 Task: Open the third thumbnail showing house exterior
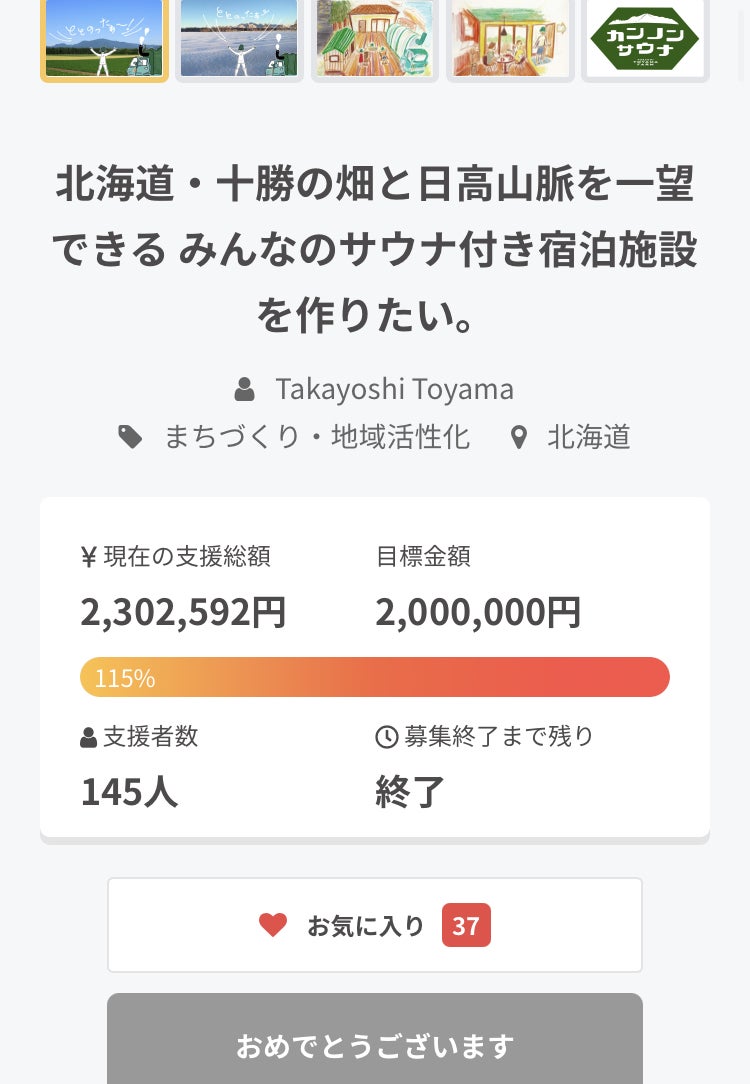click(x=374, y=38)
